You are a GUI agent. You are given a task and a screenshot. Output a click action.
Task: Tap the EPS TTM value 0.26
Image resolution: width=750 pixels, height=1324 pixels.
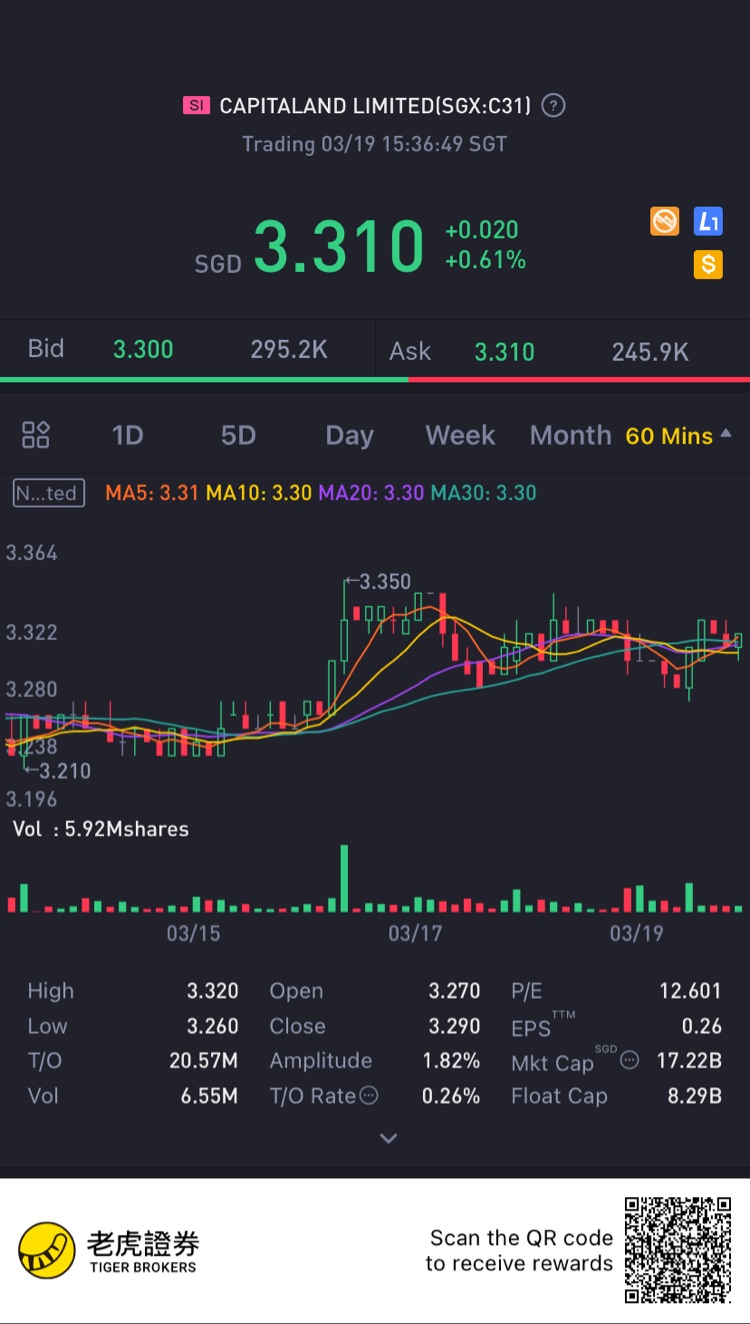[702, 1026]
